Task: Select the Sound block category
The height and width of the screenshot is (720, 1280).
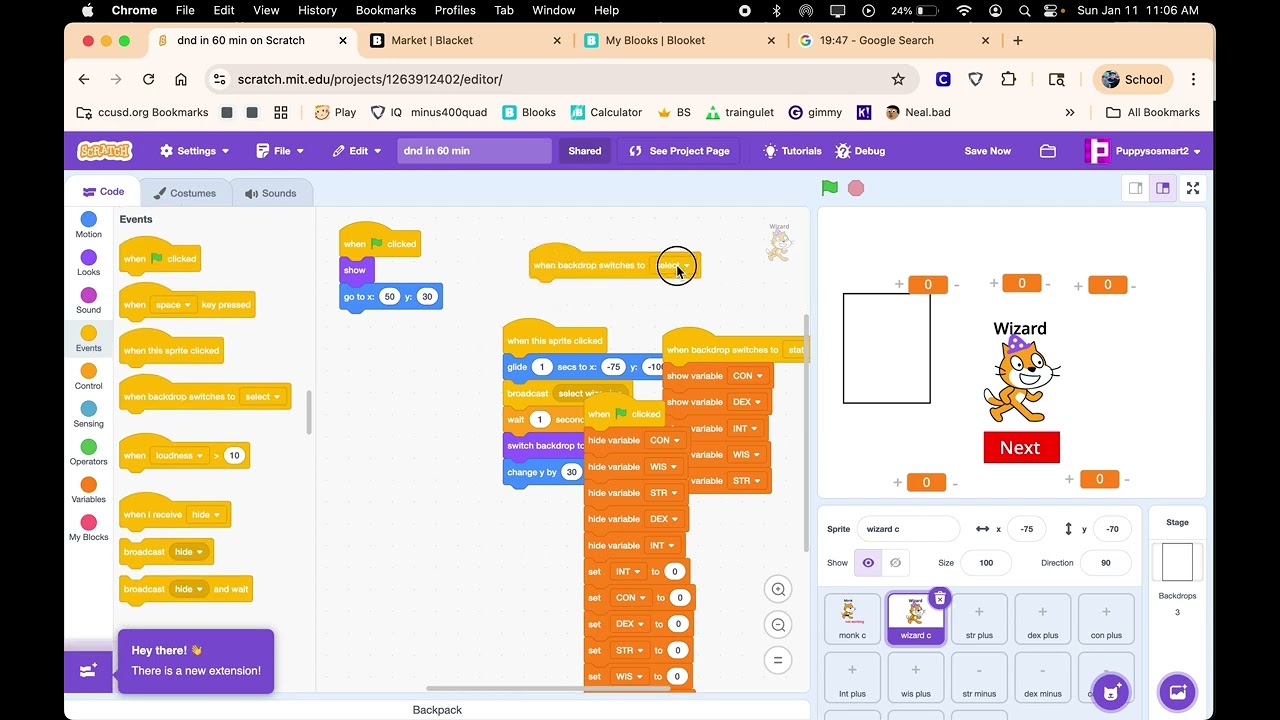Action: point(88,301)
